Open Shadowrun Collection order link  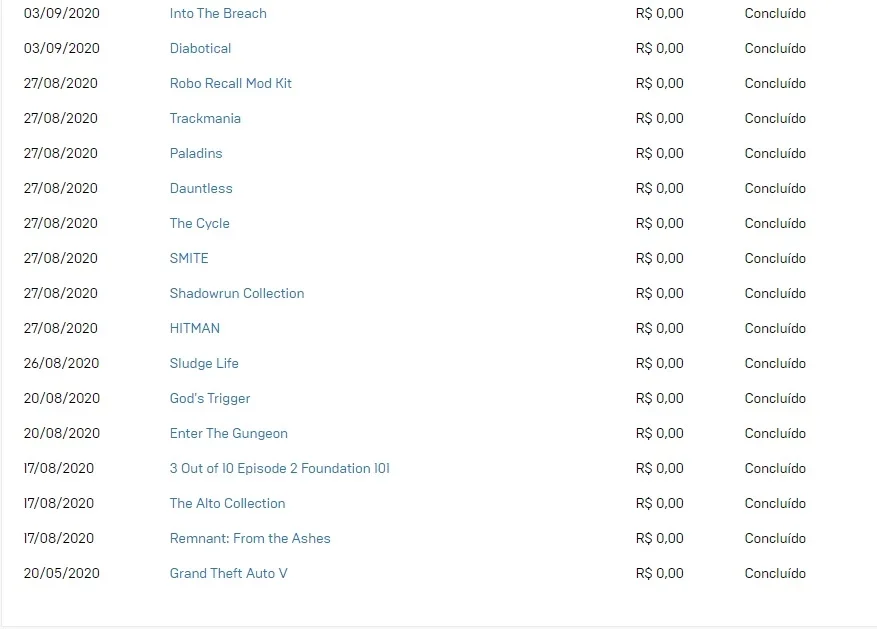click(x=237, y=294)
